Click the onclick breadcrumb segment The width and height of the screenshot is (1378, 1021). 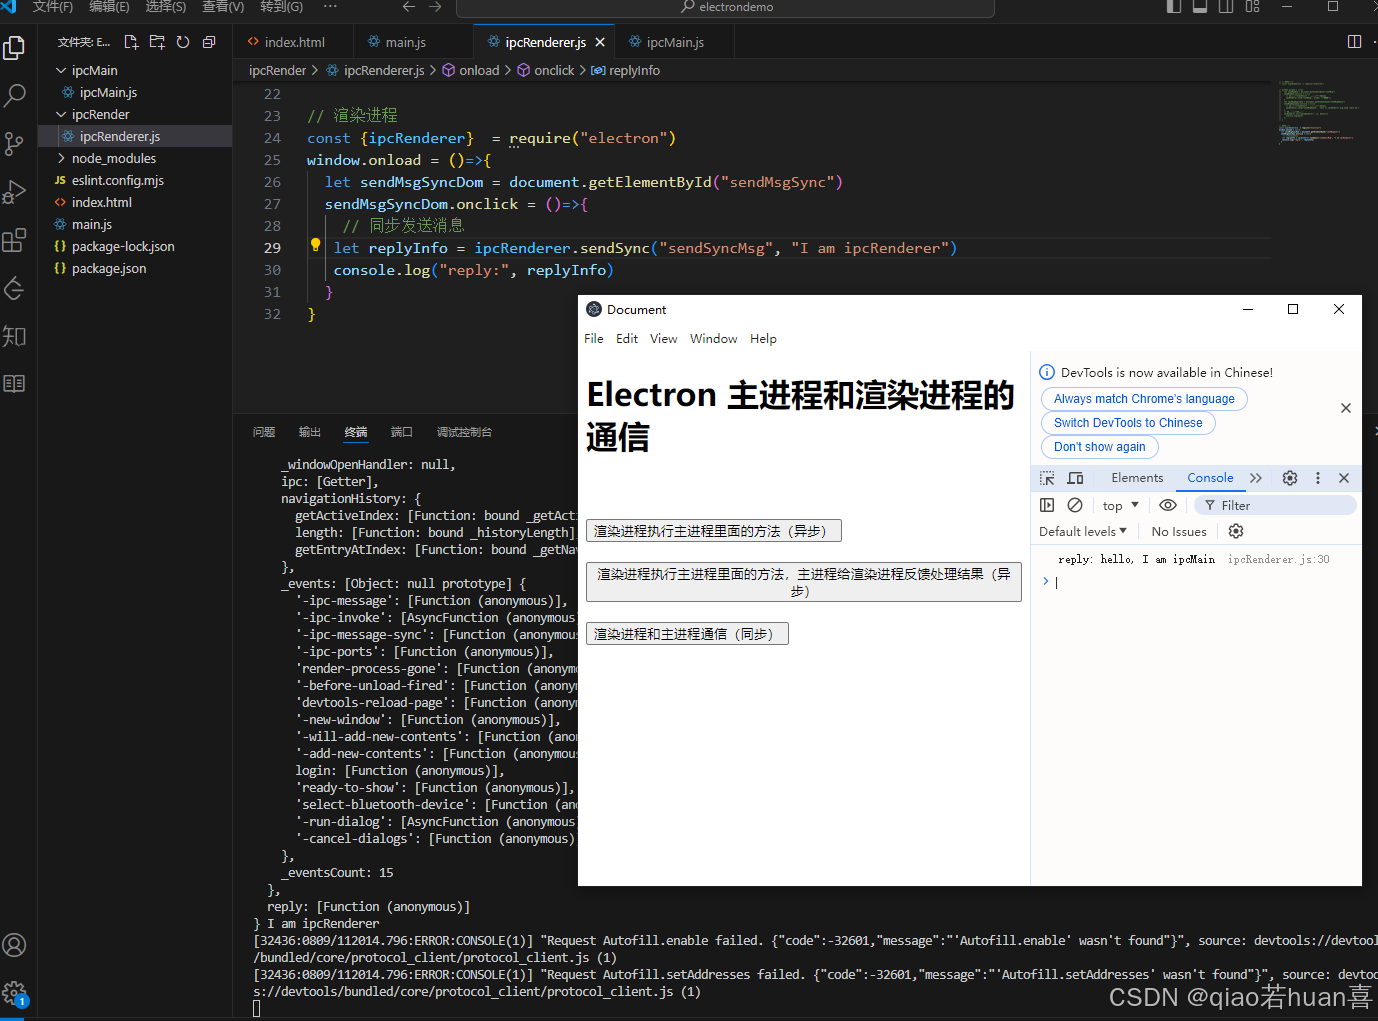tap(546, 70)
